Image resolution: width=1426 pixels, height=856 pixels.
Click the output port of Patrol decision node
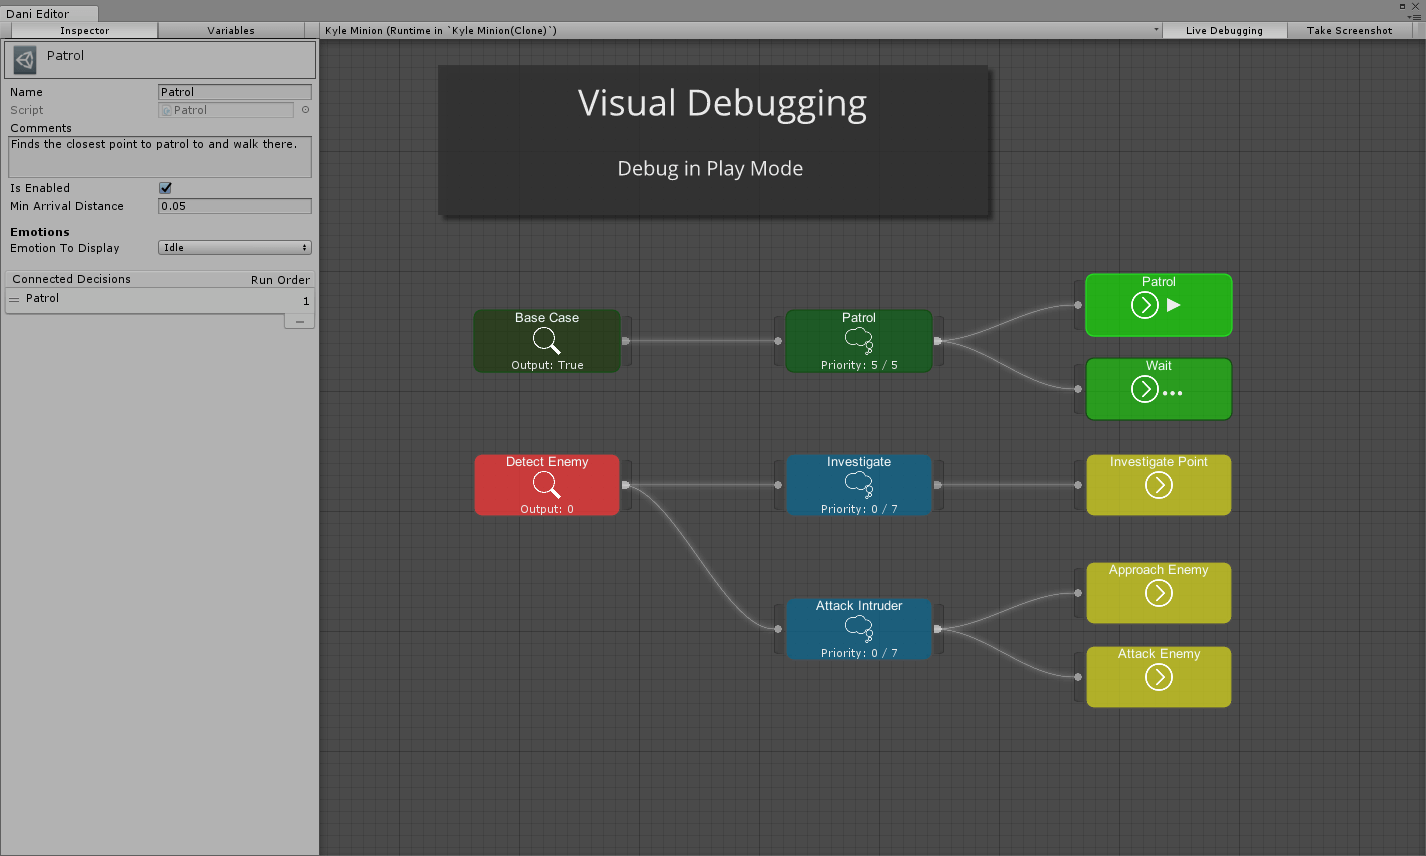coord(938,341)
